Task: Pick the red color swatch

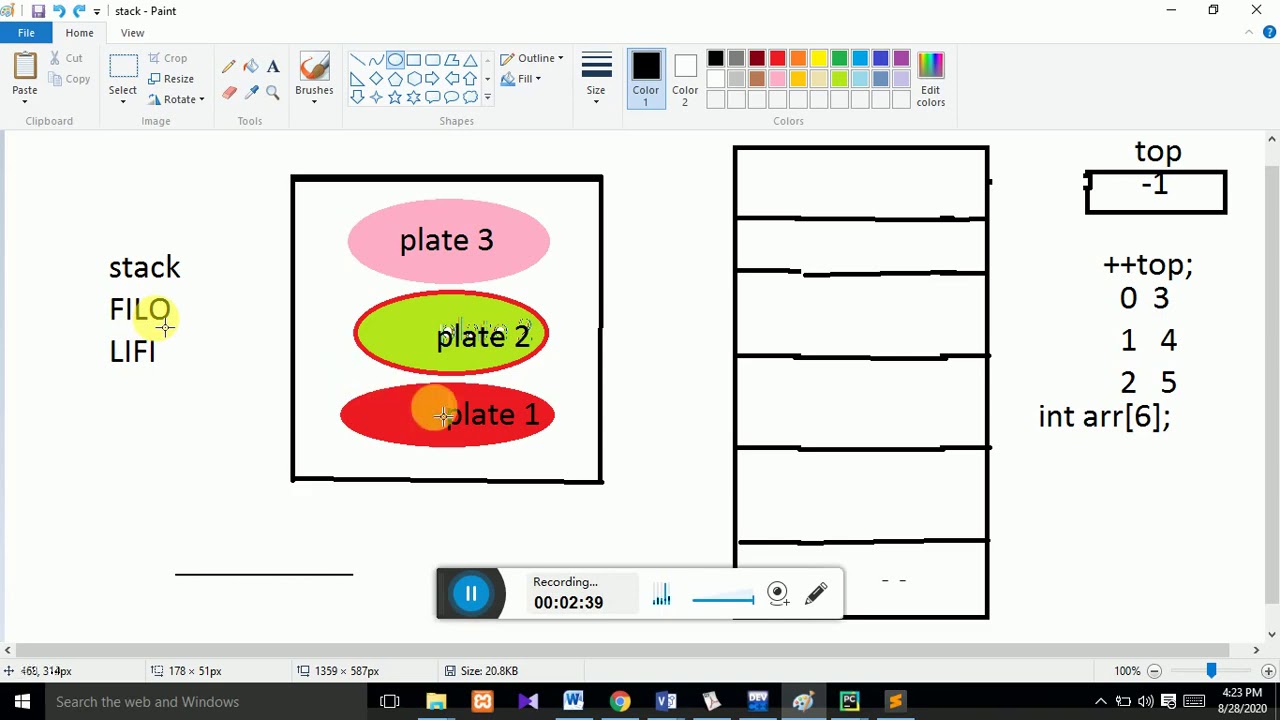Action: [x=777, y=59]
